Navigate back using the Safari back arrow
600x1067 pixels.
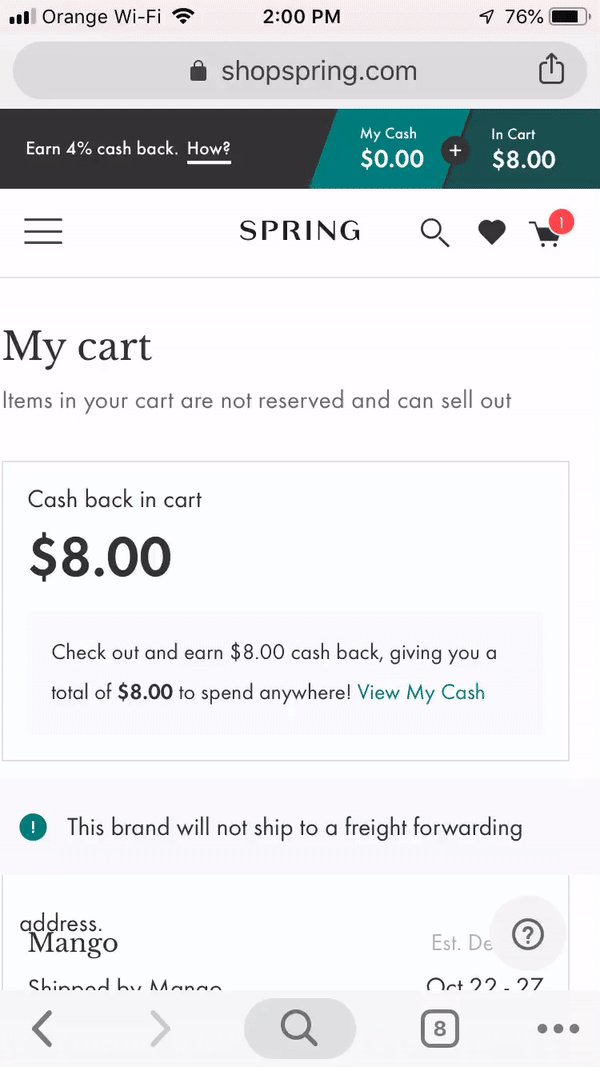click(42, 1028)
